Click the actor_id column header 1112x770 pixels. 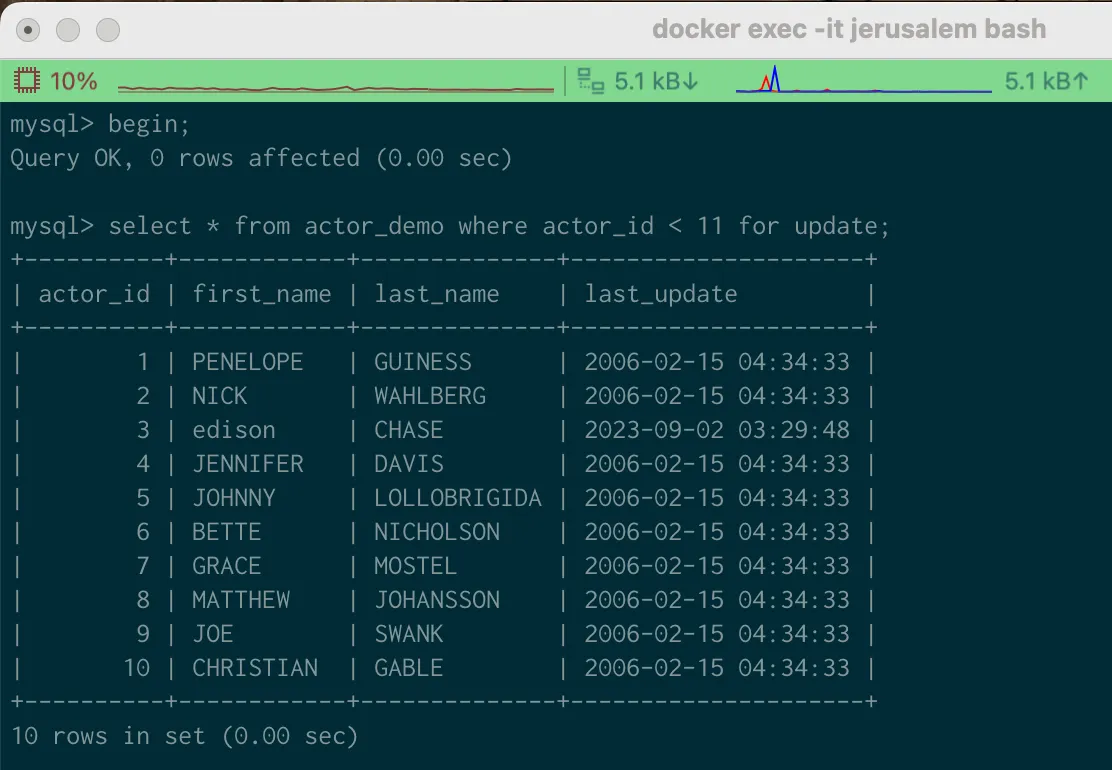coord(94,294)
